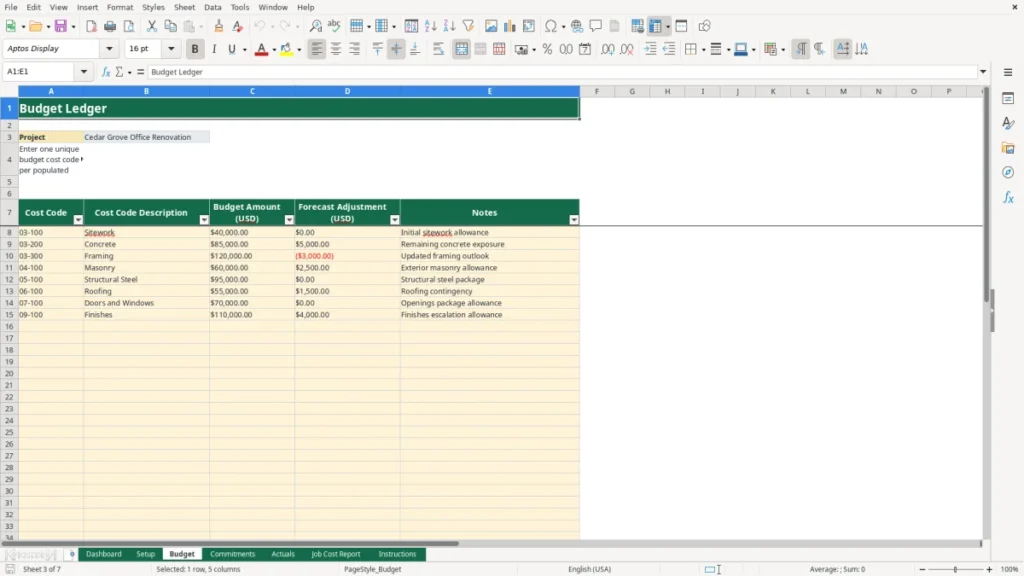The height and width of the screenshot is (576, 1024).
Task: Toggle Italic formatting
Action: pyautogui.click(x=214, y=49)
